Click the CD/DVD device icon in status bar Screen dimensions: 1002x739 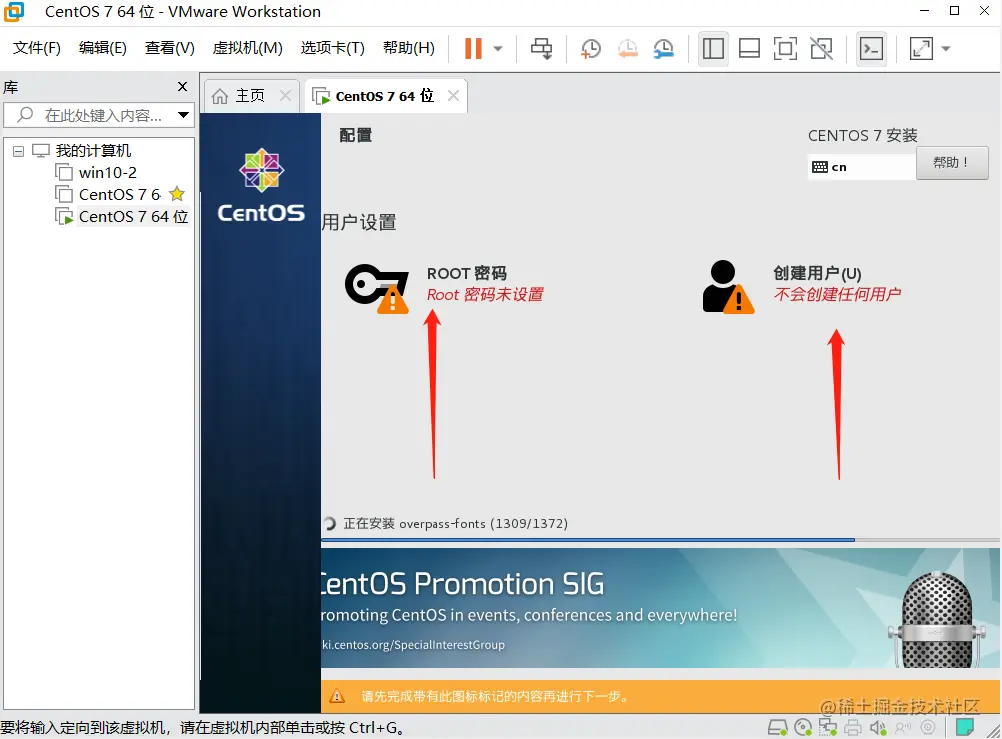coord(803,728)
